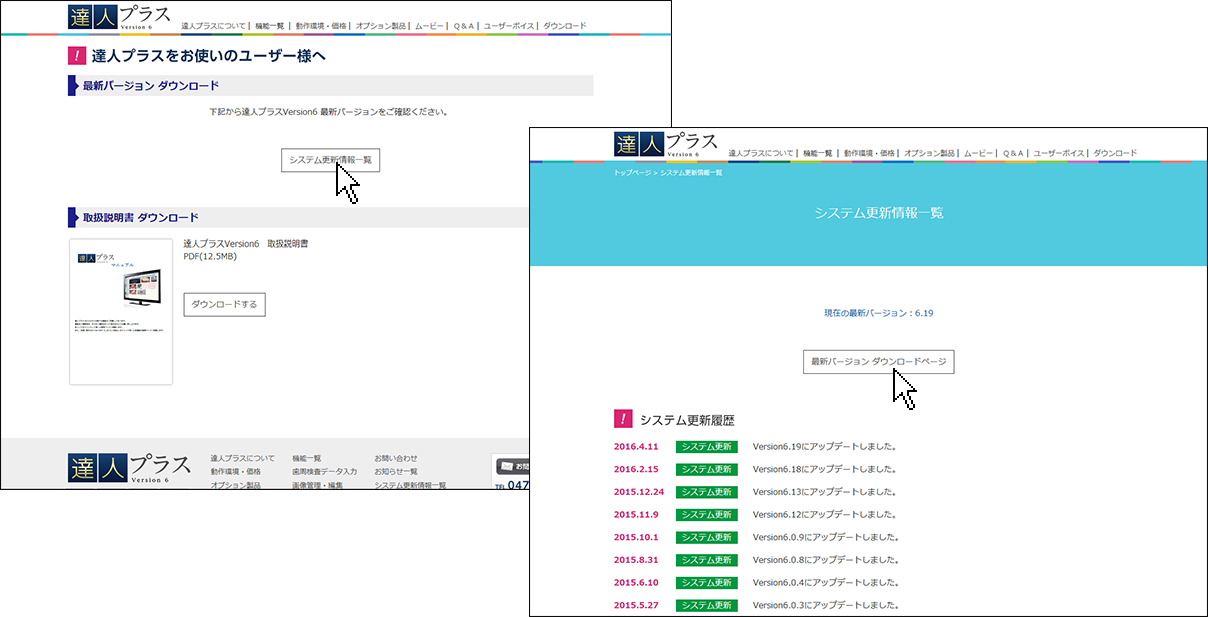1208x617 pixels.
Task: Click Version6.0.8にアップデートしました entry
Action: pyautogui.click(x=826, y=559)
